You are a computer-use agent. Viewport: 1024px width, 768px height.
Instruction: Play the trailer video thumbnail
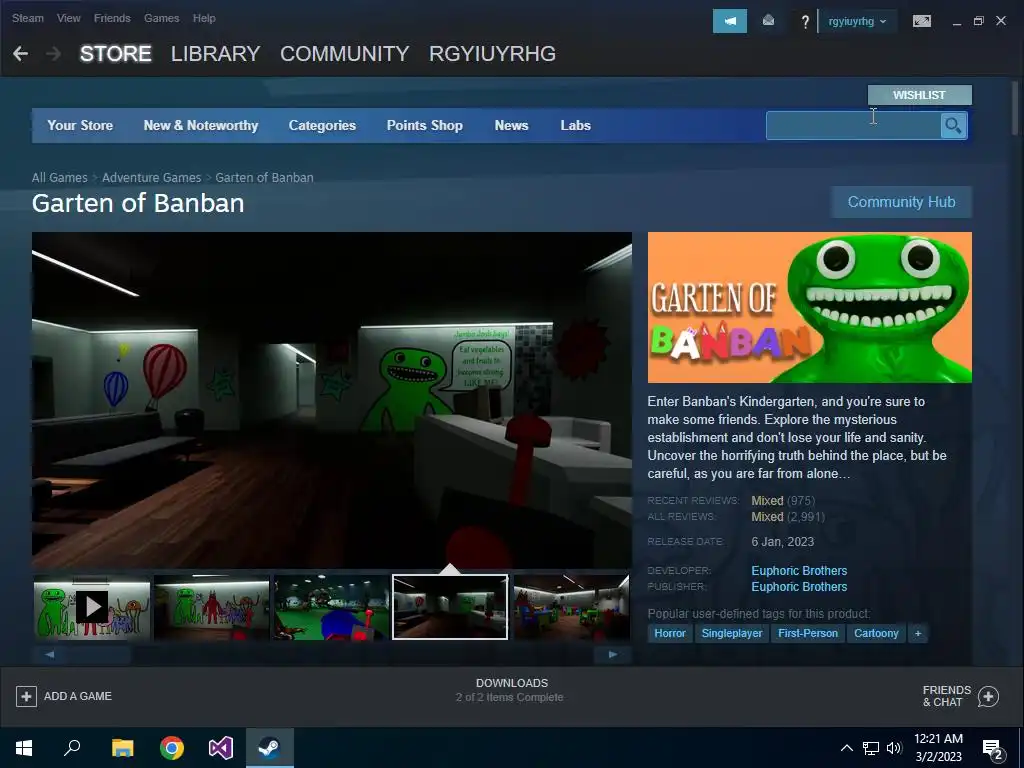tap(92, 607)
